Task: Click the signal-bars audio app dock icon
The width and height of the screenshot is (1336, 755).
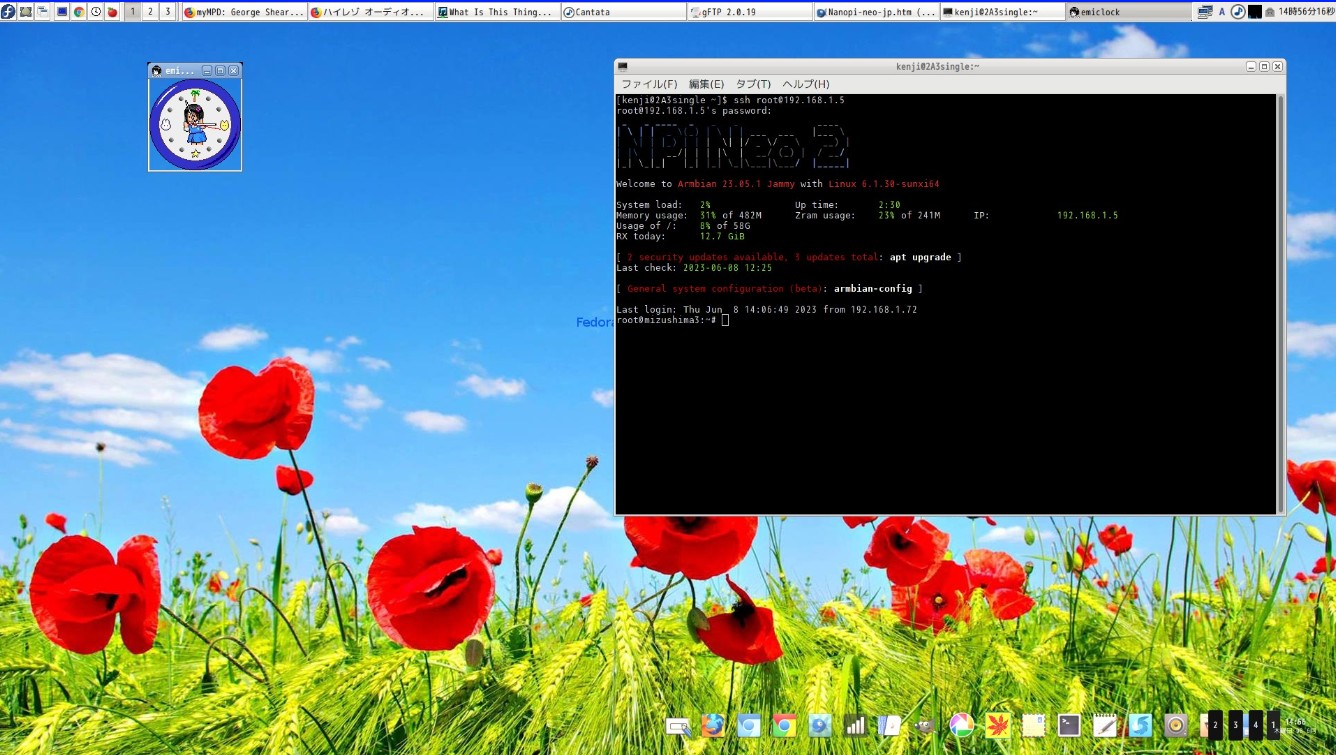Action: coord(854,725)
